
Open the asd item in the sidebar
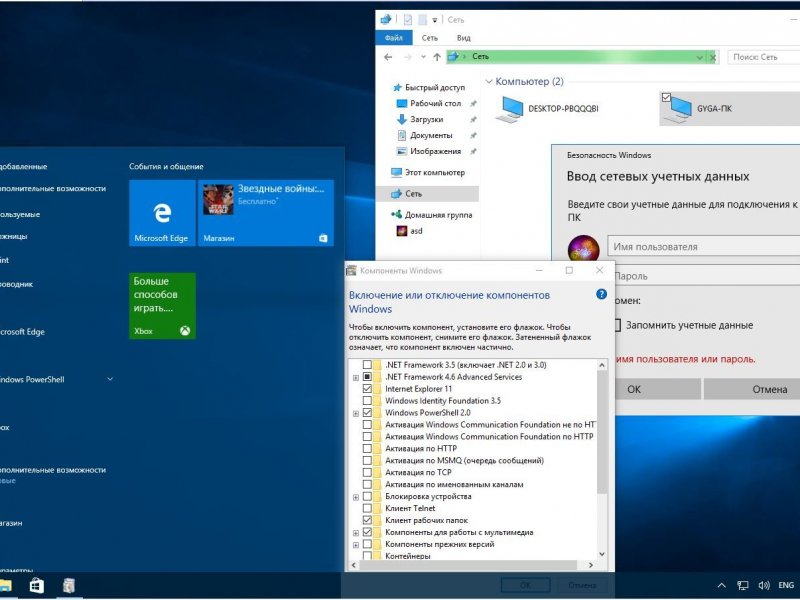pos(416,231)
